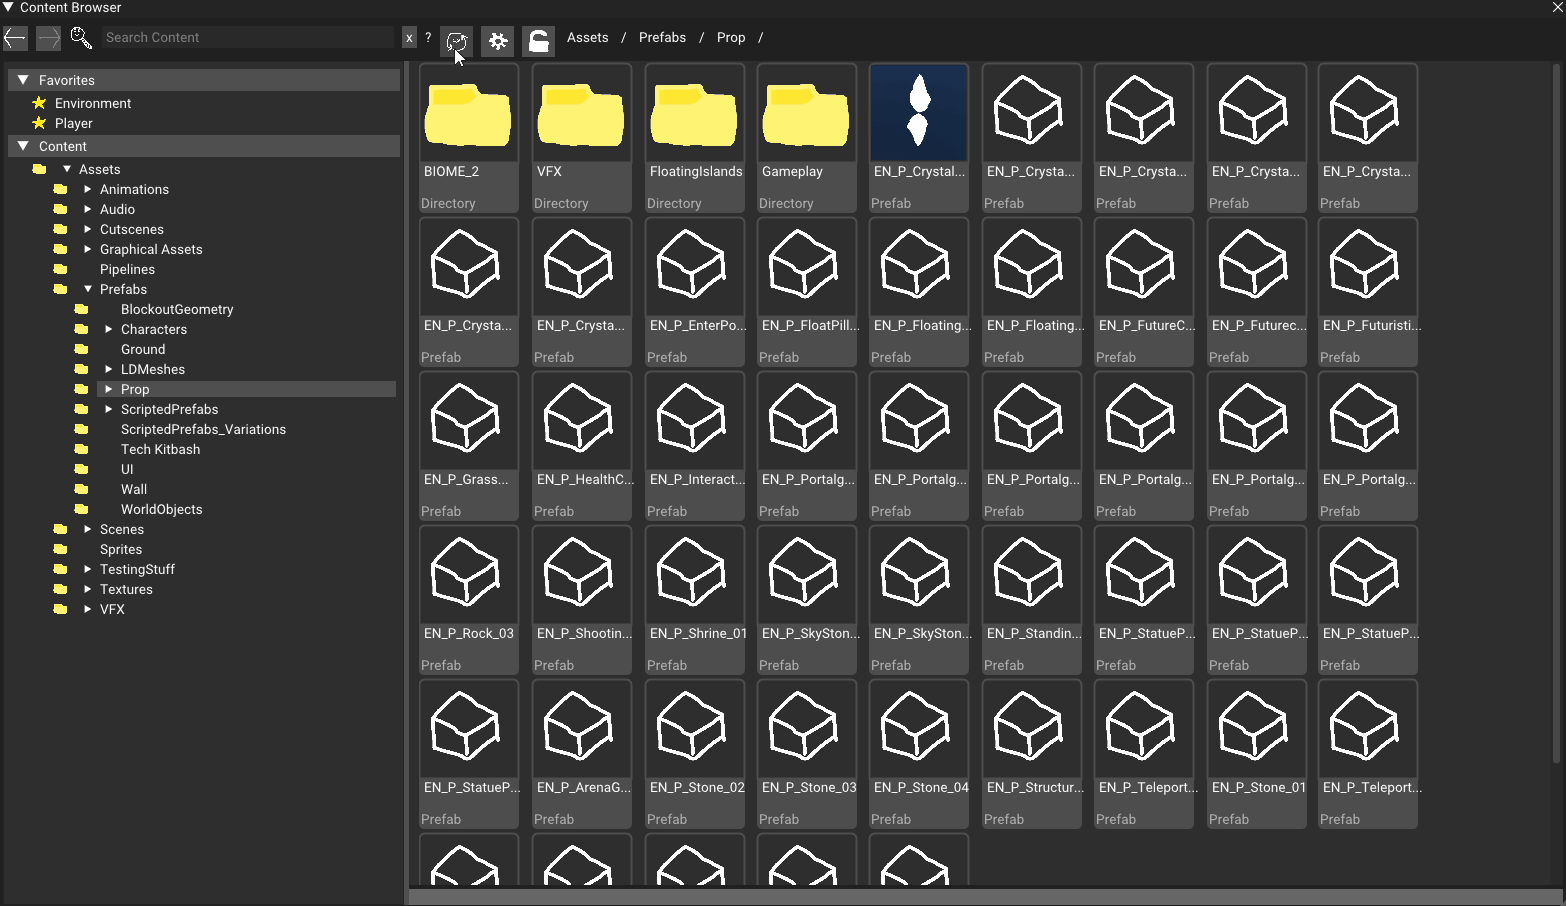Open the VFX directory folder tile
The image size is (1566, 906).
(x=581, y=137)
